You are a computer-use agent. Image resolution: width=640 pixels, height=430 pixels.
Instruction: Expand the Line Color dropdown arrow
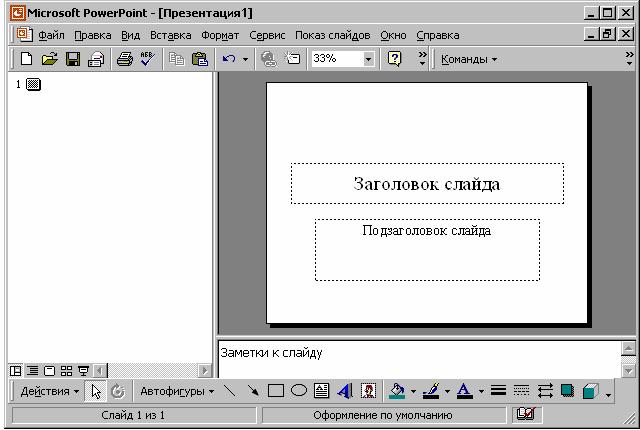point(447,391)
